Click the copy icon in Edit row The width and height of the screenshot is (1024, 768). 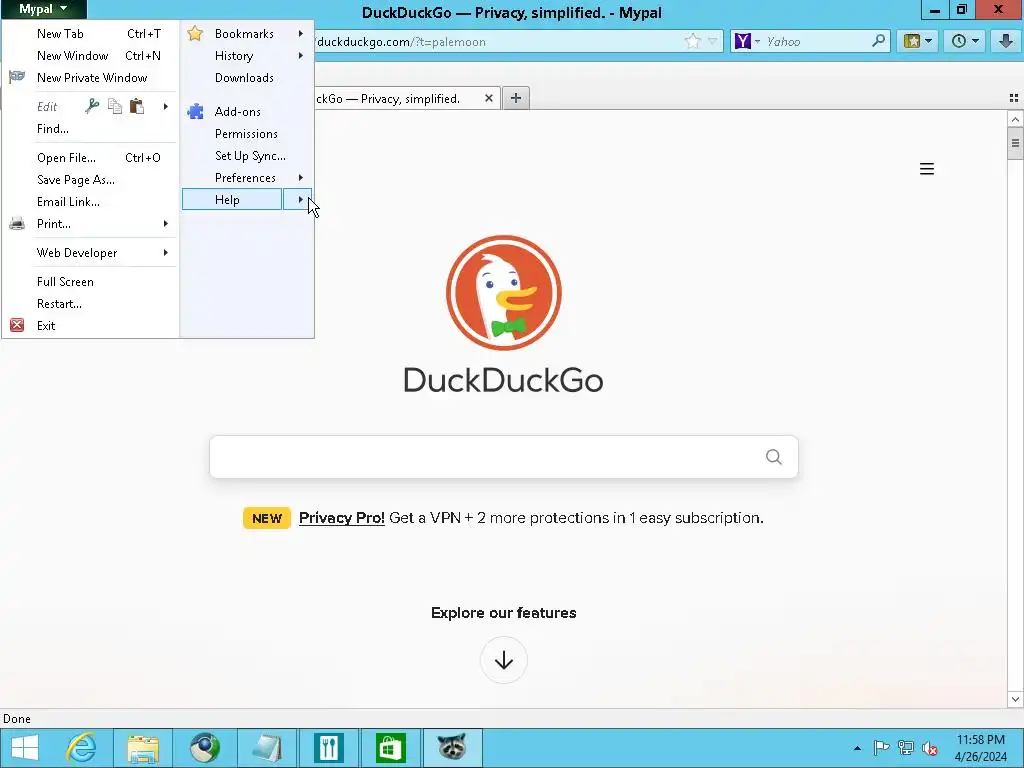[115, 106]
